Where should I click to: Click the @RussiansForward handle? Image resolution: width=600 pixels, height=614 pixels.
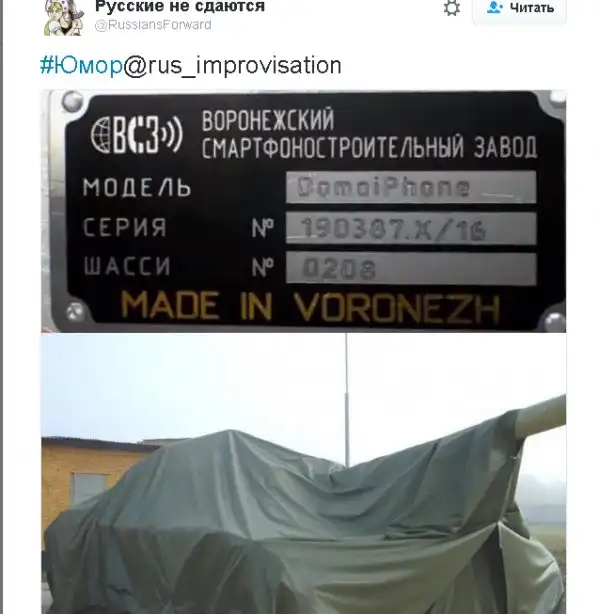pyautogui.click(x=153, y=25)
